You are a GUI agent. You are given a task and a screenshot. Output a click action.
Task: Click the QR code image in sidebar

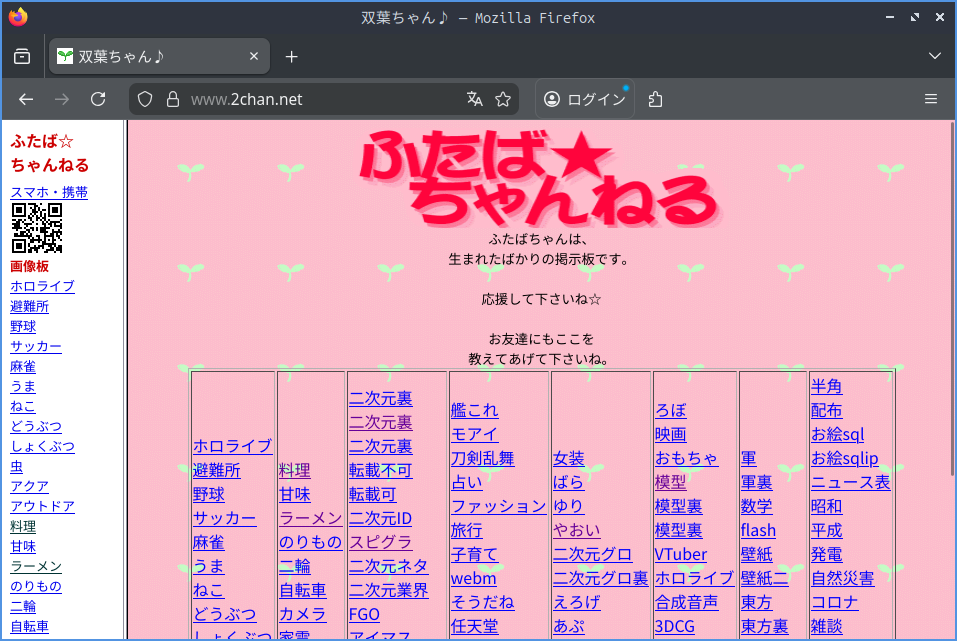point(37,228)
